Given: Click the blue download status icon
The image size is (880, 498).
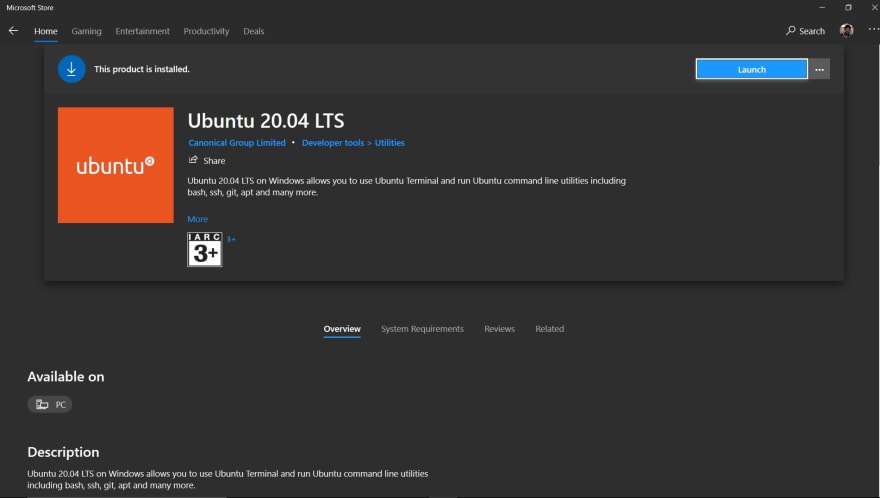Looking at the screenshot, I should [x=71, y=69].
